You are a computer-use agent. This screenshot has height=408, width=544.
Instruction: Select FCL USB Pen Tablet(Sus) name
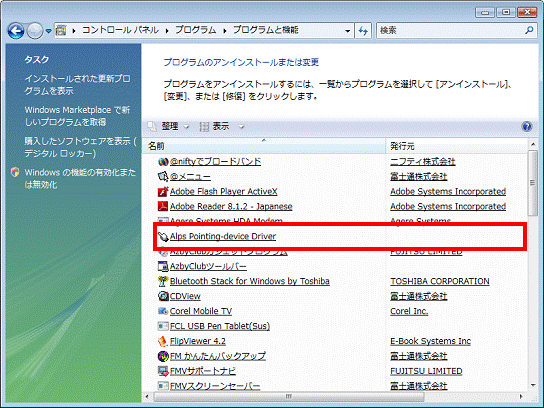coord(220,326)
